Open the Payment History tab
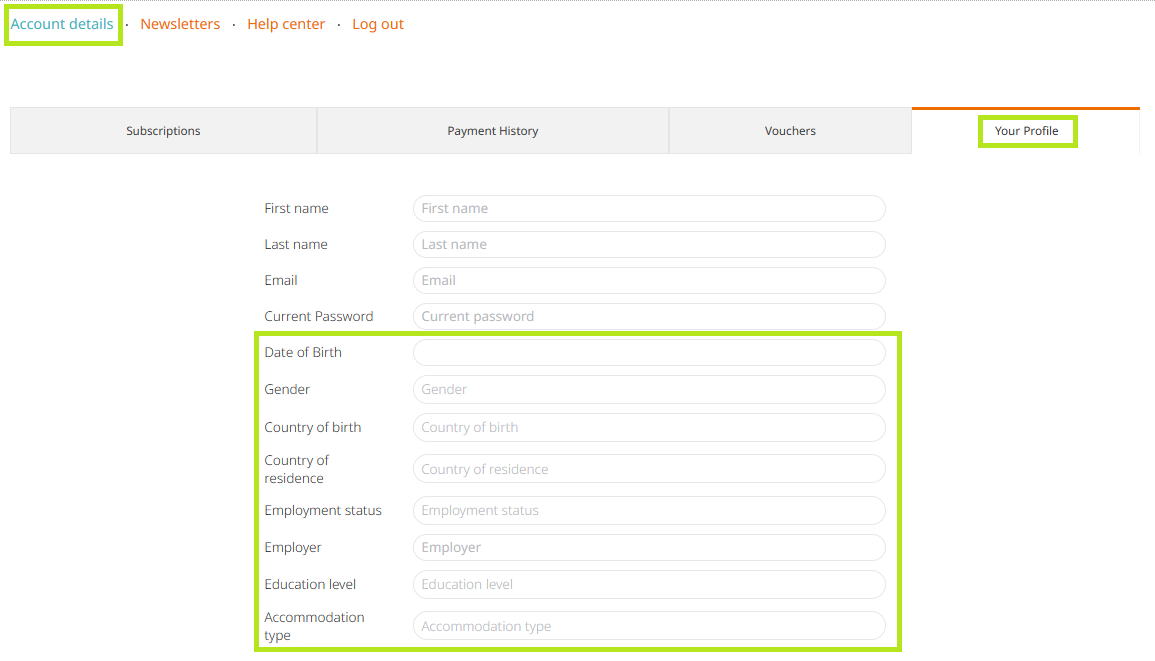The image size is (1155, 661). tap(493, 130)
